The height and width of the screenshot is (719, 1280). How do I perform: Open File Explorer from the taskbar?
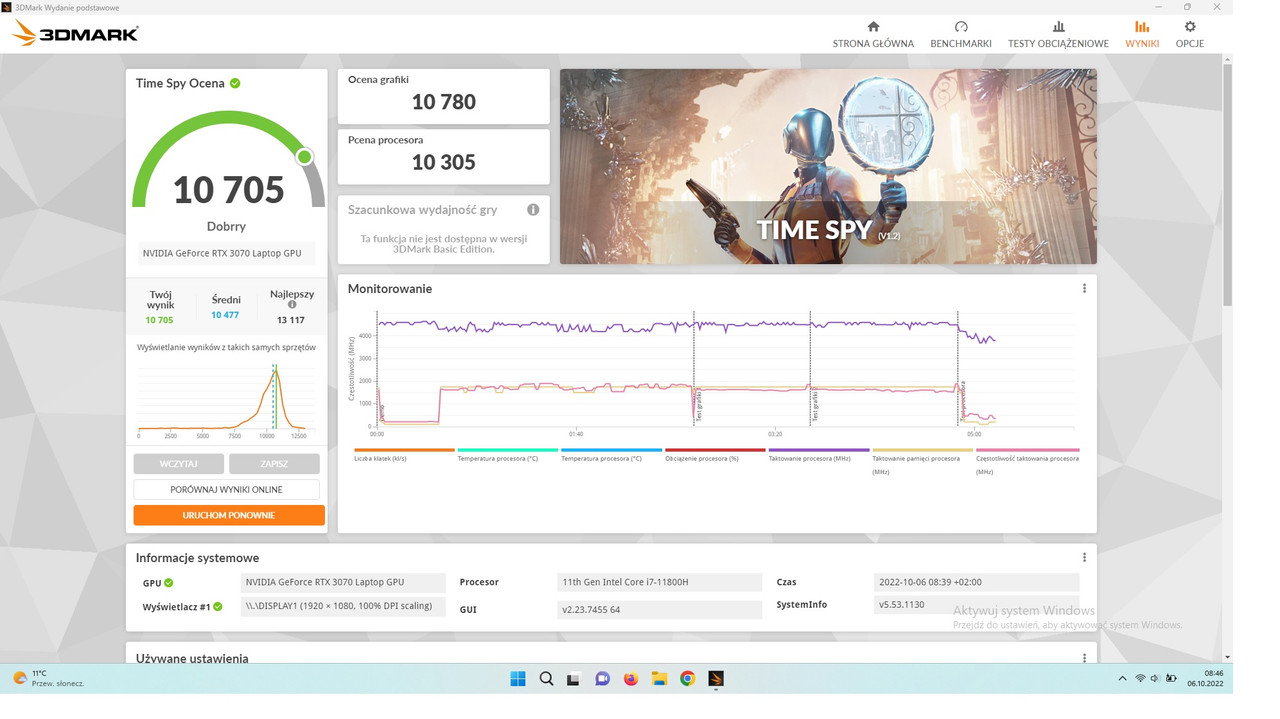pos(659,679)
